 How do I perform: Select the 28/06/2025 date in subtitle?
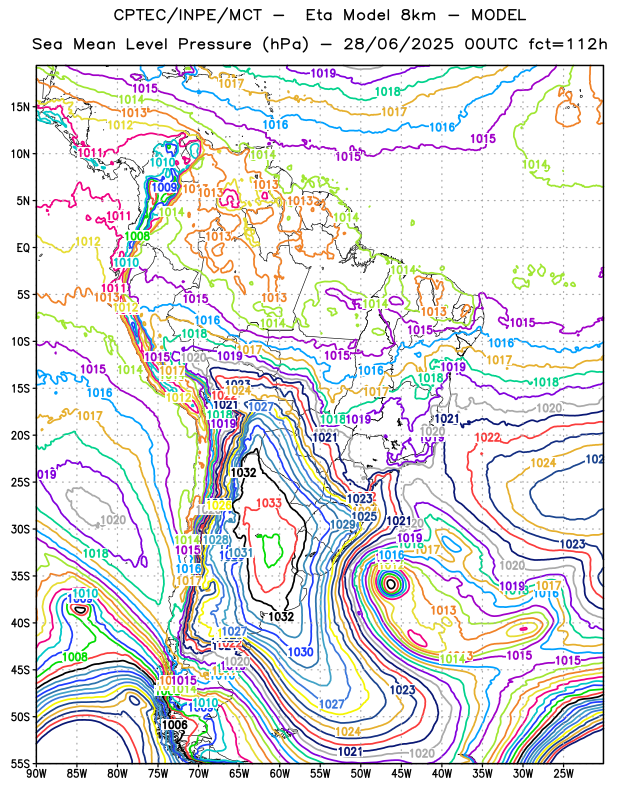pos(398,44)
